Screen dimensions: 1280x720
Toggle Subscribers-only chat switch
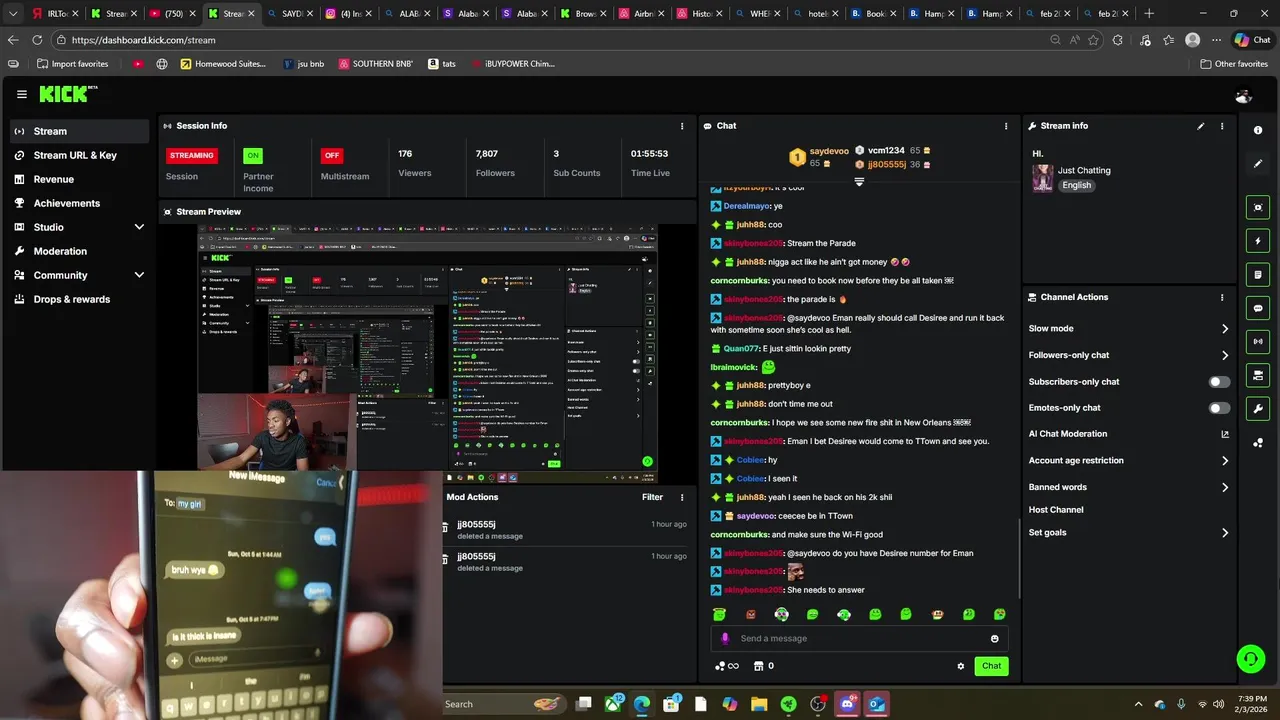(x=1219, y=381)
